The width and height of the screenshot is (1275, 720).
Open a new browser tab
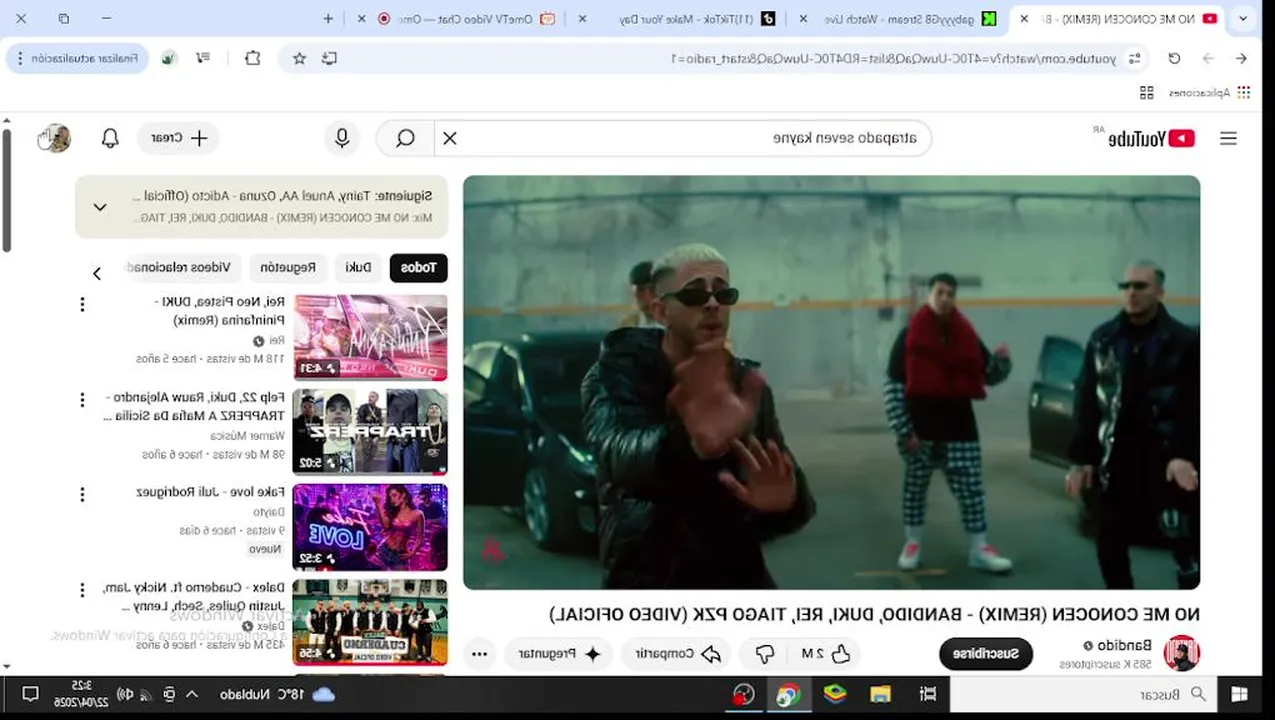(x=328, y=18)
